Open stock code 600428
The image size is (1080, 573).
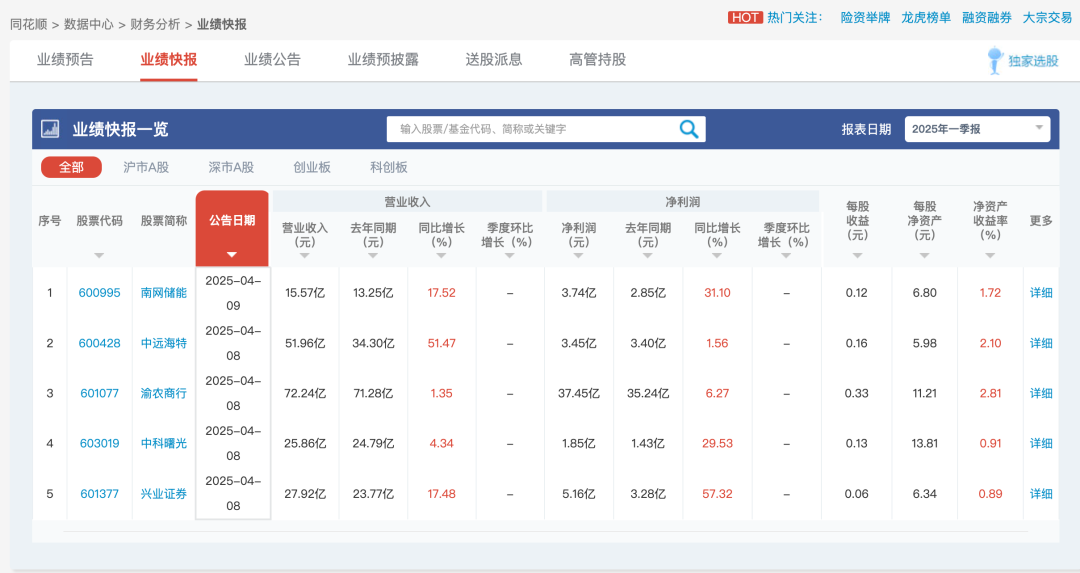coord(99,343)
